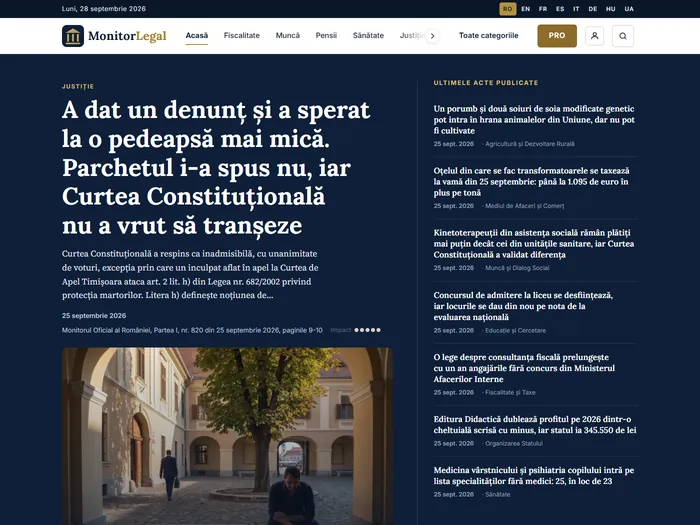Image resolution: width=700 pixels, height=525 pixels.
Task: Open article about Editura Didactică profit
Action: coord(535,425)
